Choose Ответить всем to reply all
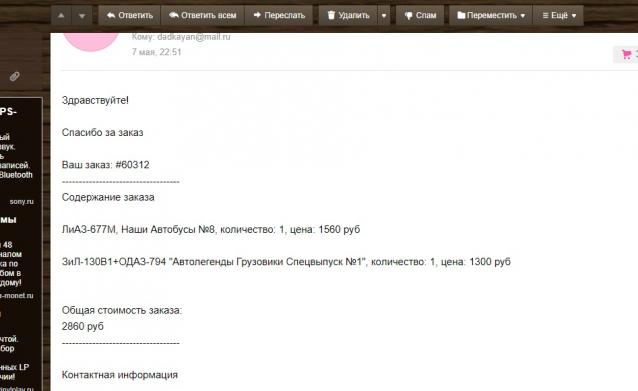This screenshot has width=638, height=391. click(x=203, y=15)
